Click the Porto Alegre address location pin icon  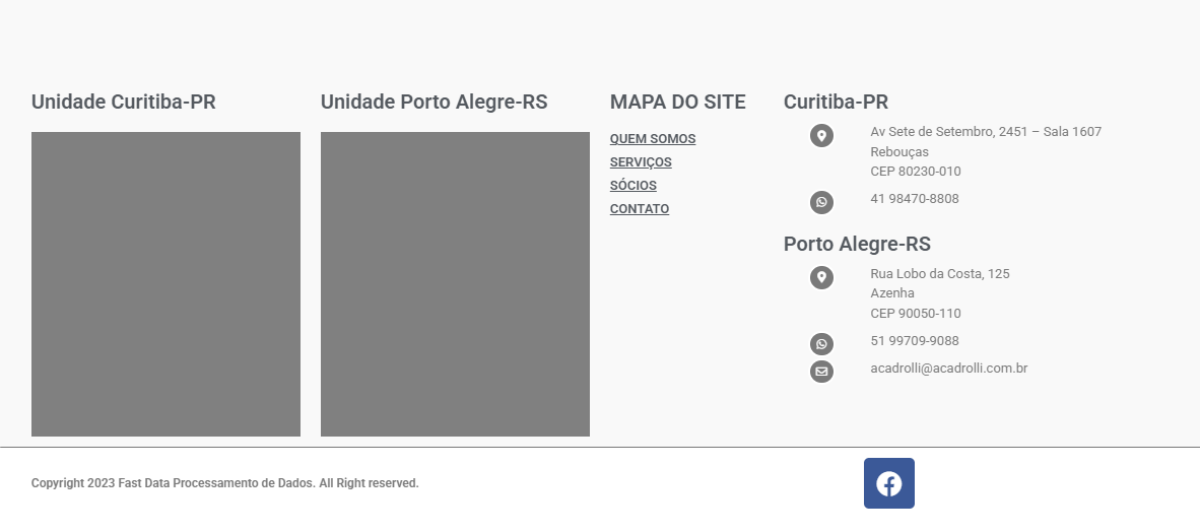coord(821,278)
